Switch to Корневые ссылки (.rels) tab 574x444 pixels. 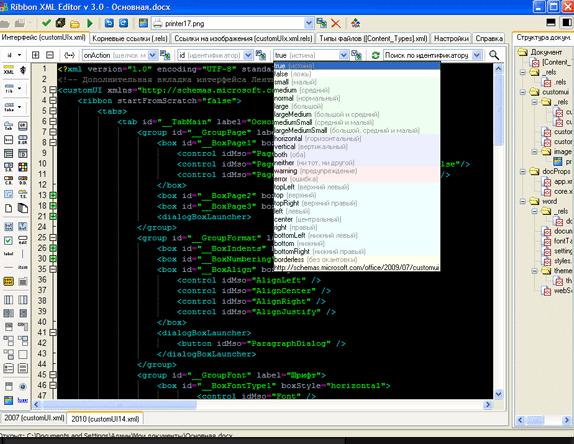pyautogui.click(x=130, y=38)
